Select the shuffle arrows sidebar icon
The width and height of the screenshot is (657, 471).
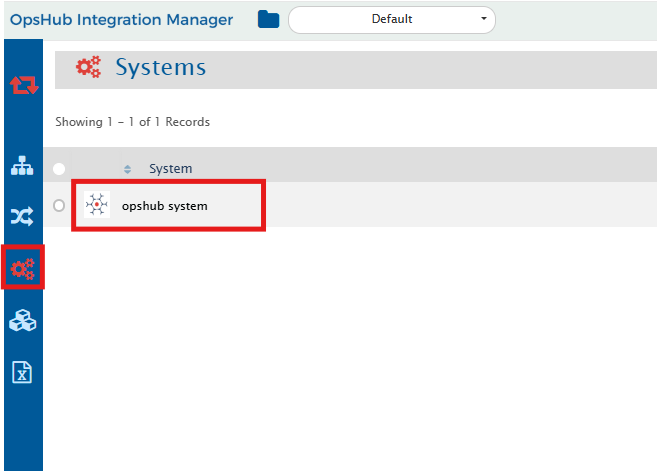22,216
